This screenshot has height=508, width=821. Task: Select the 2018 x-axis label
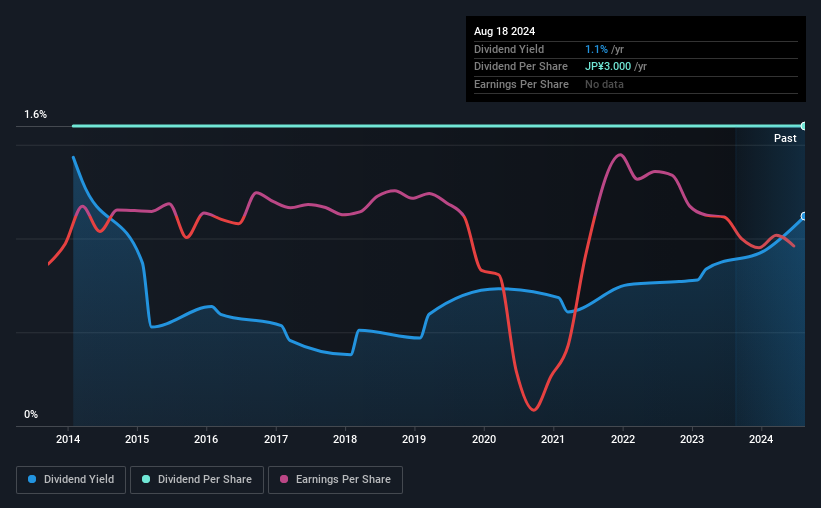tap(345, 439)
